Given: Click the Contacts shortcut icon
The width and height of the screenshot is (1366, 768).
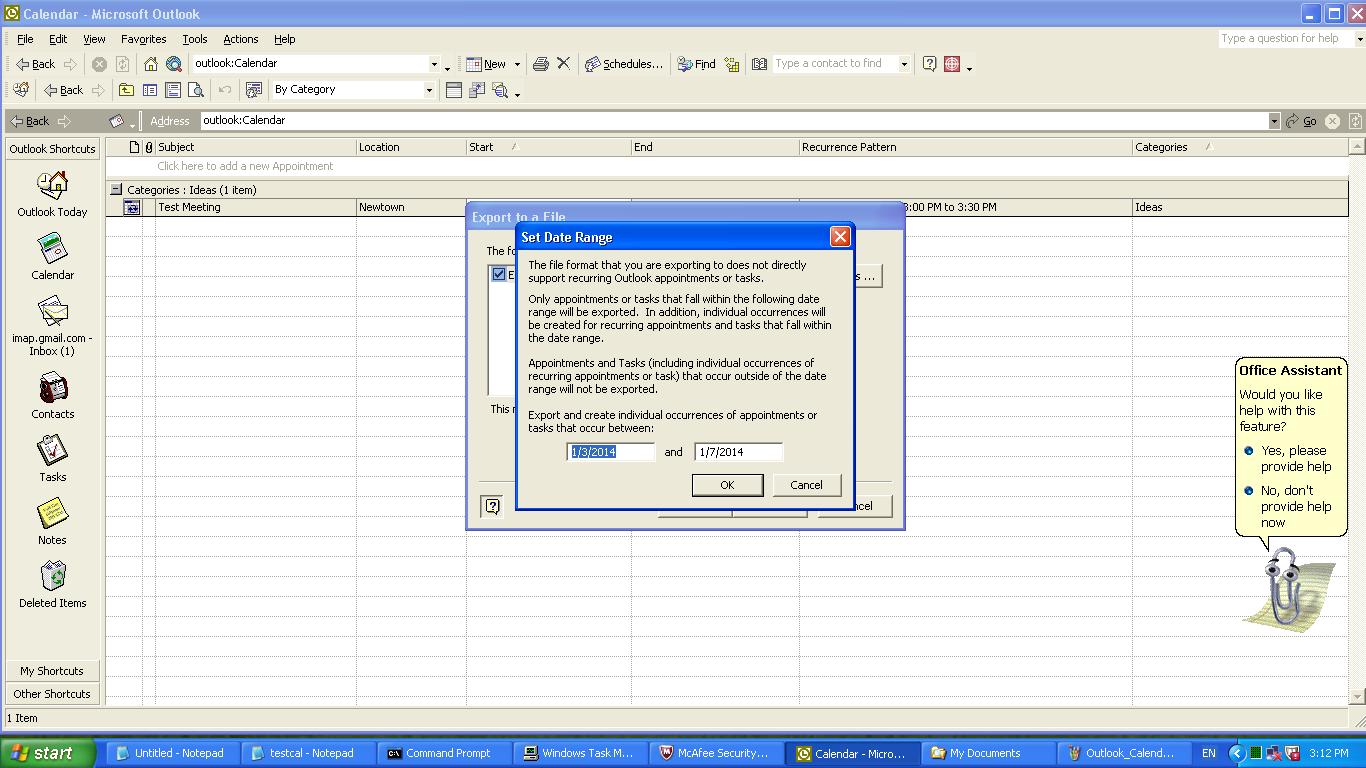Looking at the screenshot, I should (52, 388).
